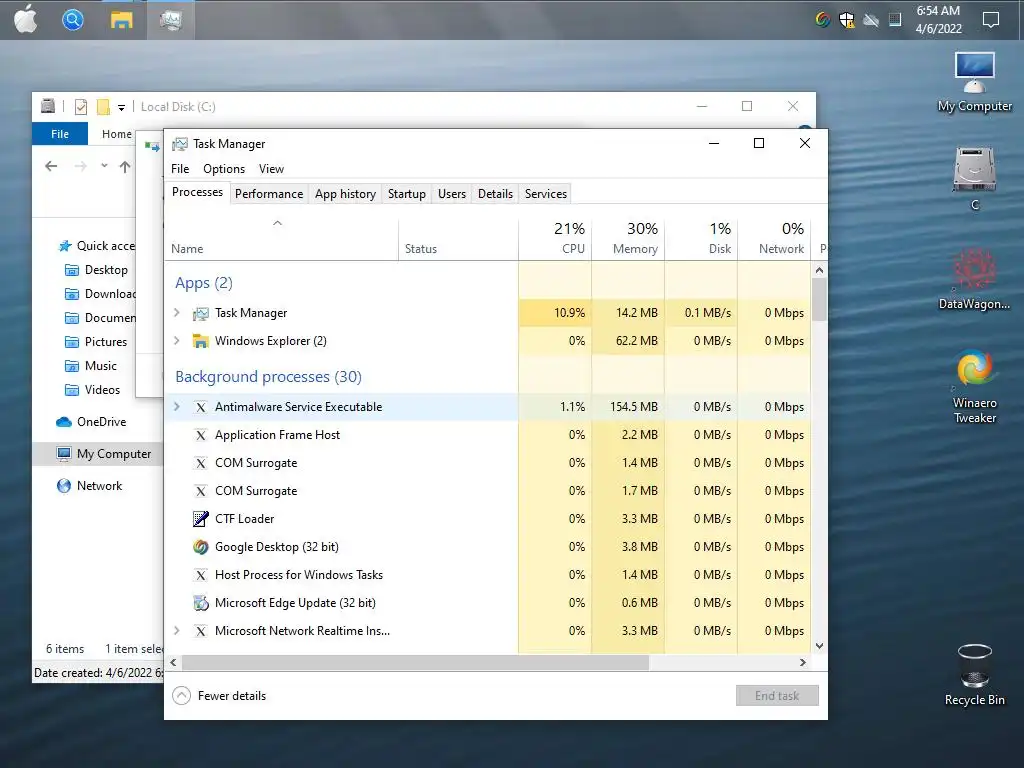Open the Options menu
1024x768 pixels.
[224, 168]
